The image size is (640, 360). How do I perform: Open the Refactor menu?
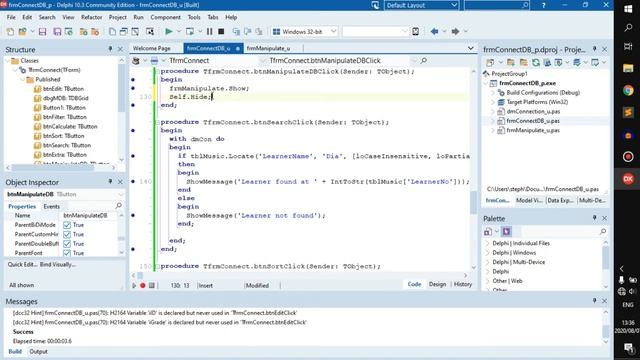click(91, 17)
